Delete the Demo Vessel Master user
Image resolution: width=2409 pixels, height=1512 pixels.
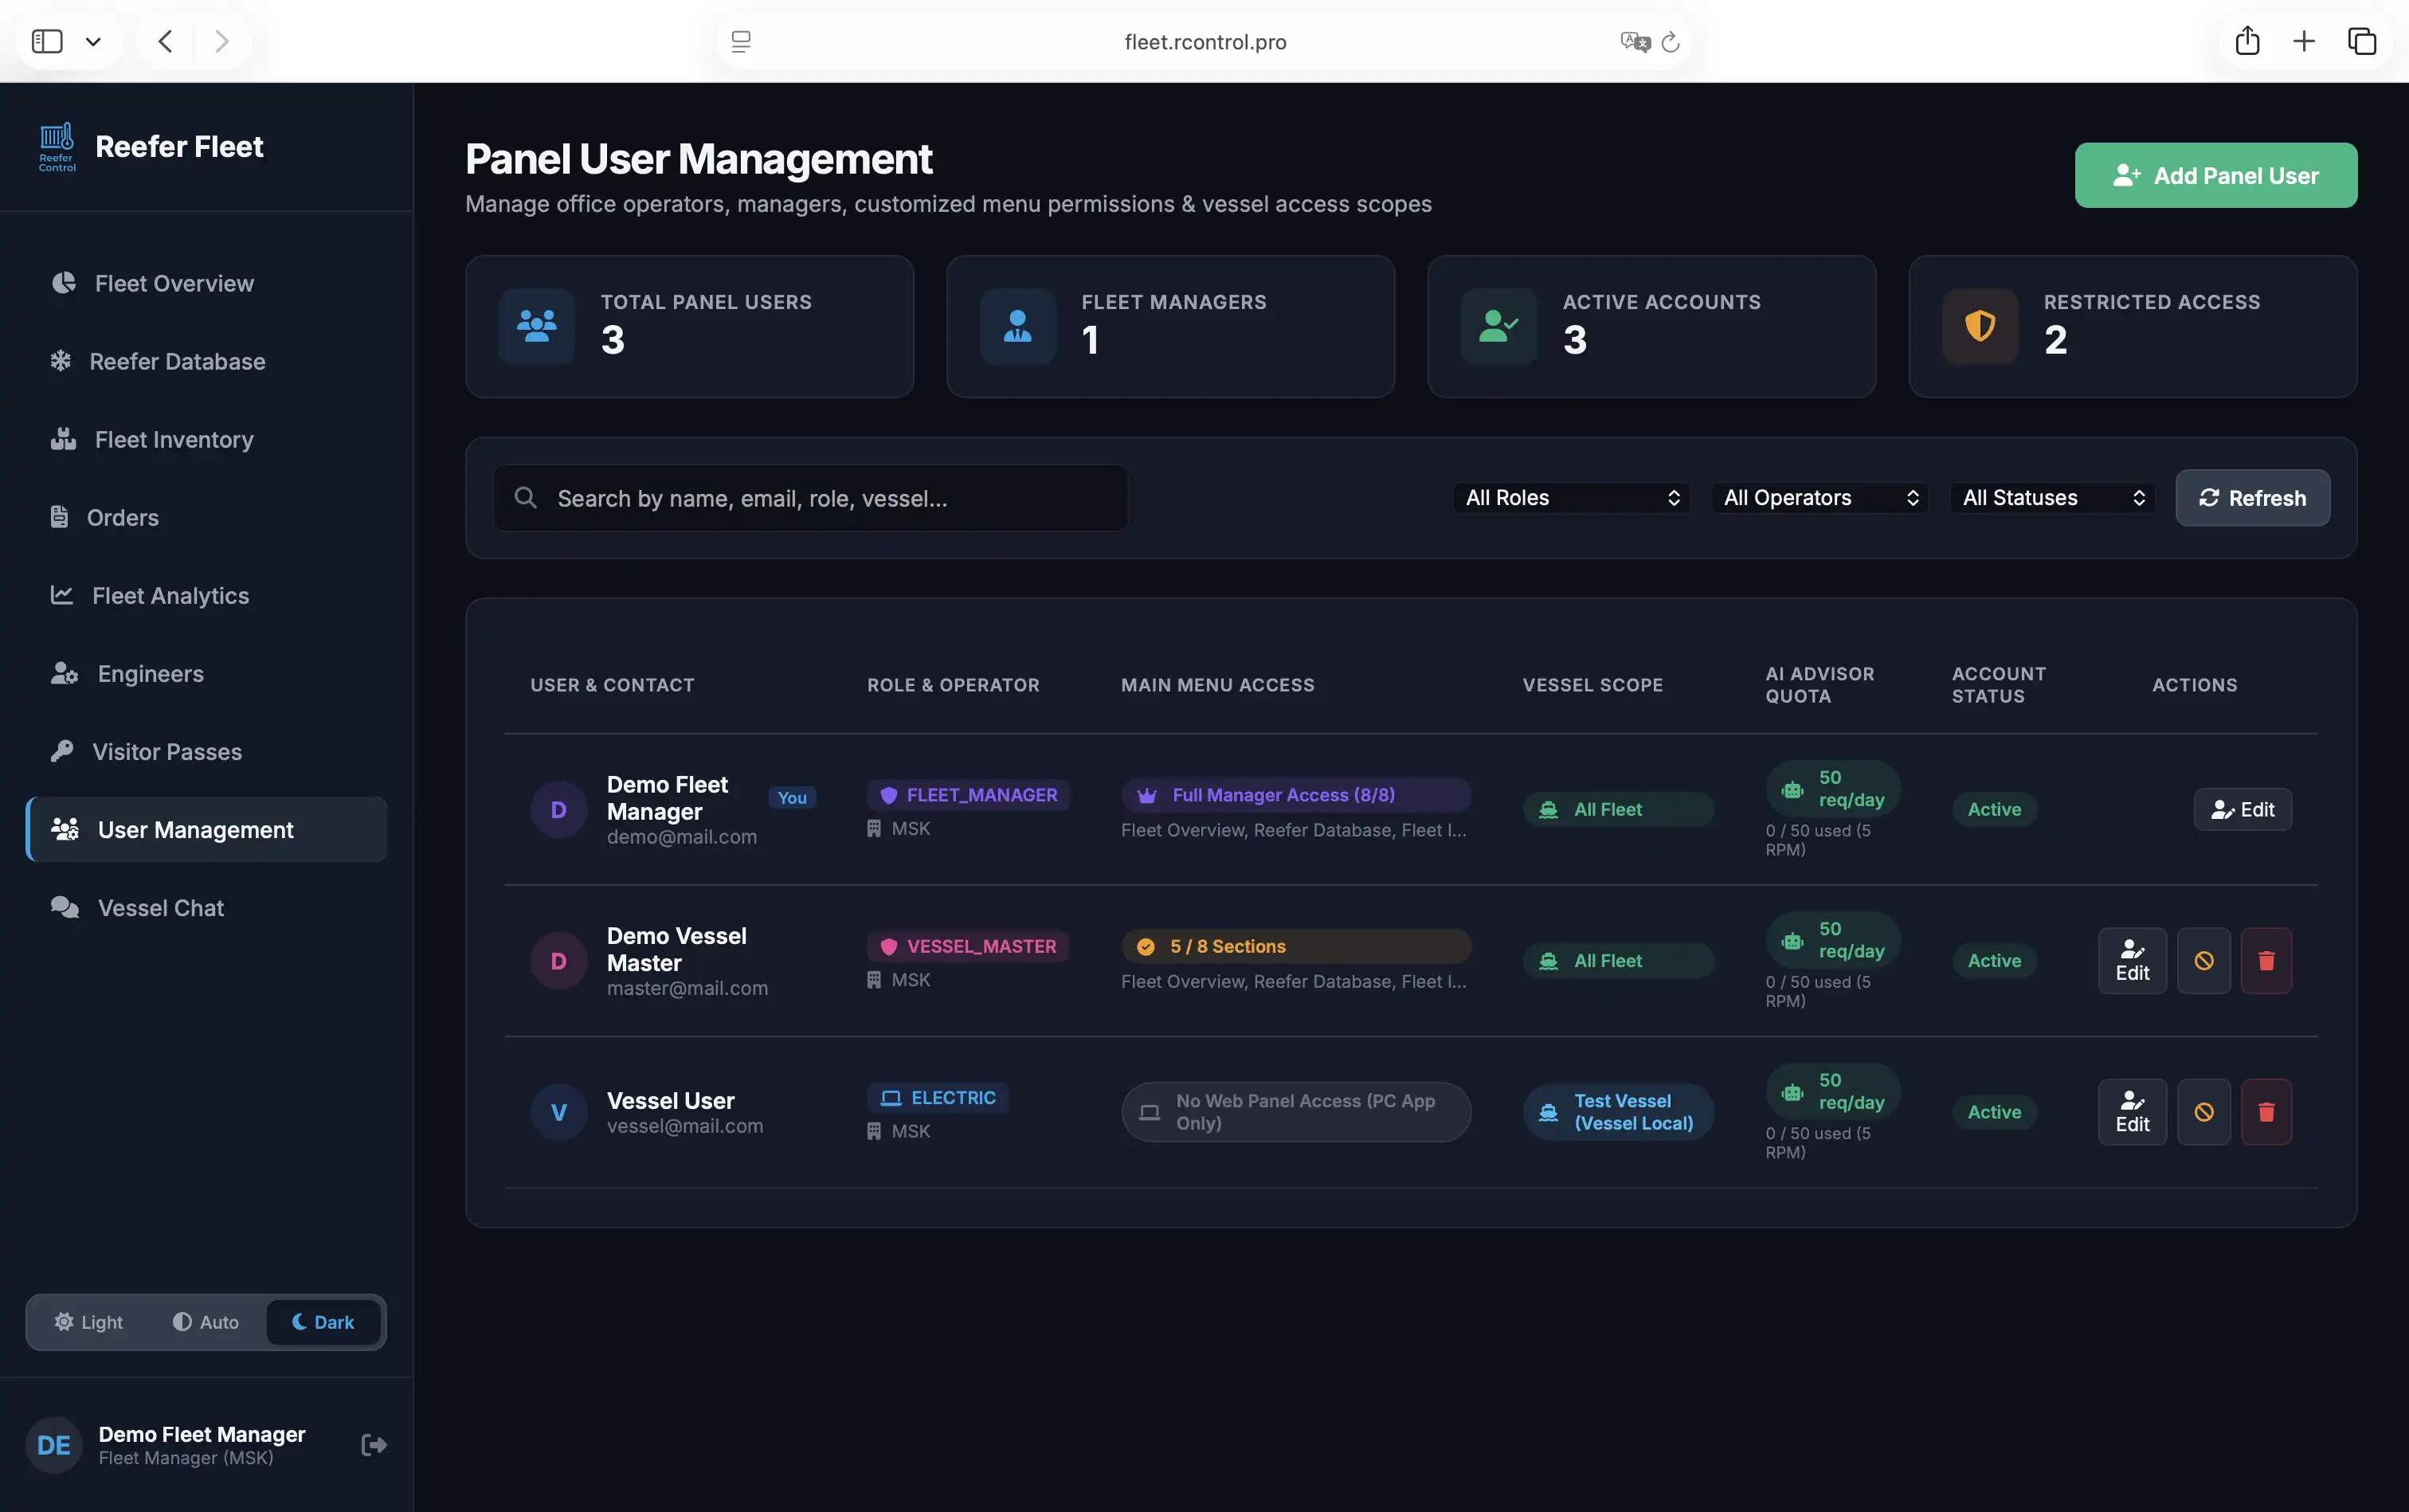pyautogui.click(x=2266, y=961)
